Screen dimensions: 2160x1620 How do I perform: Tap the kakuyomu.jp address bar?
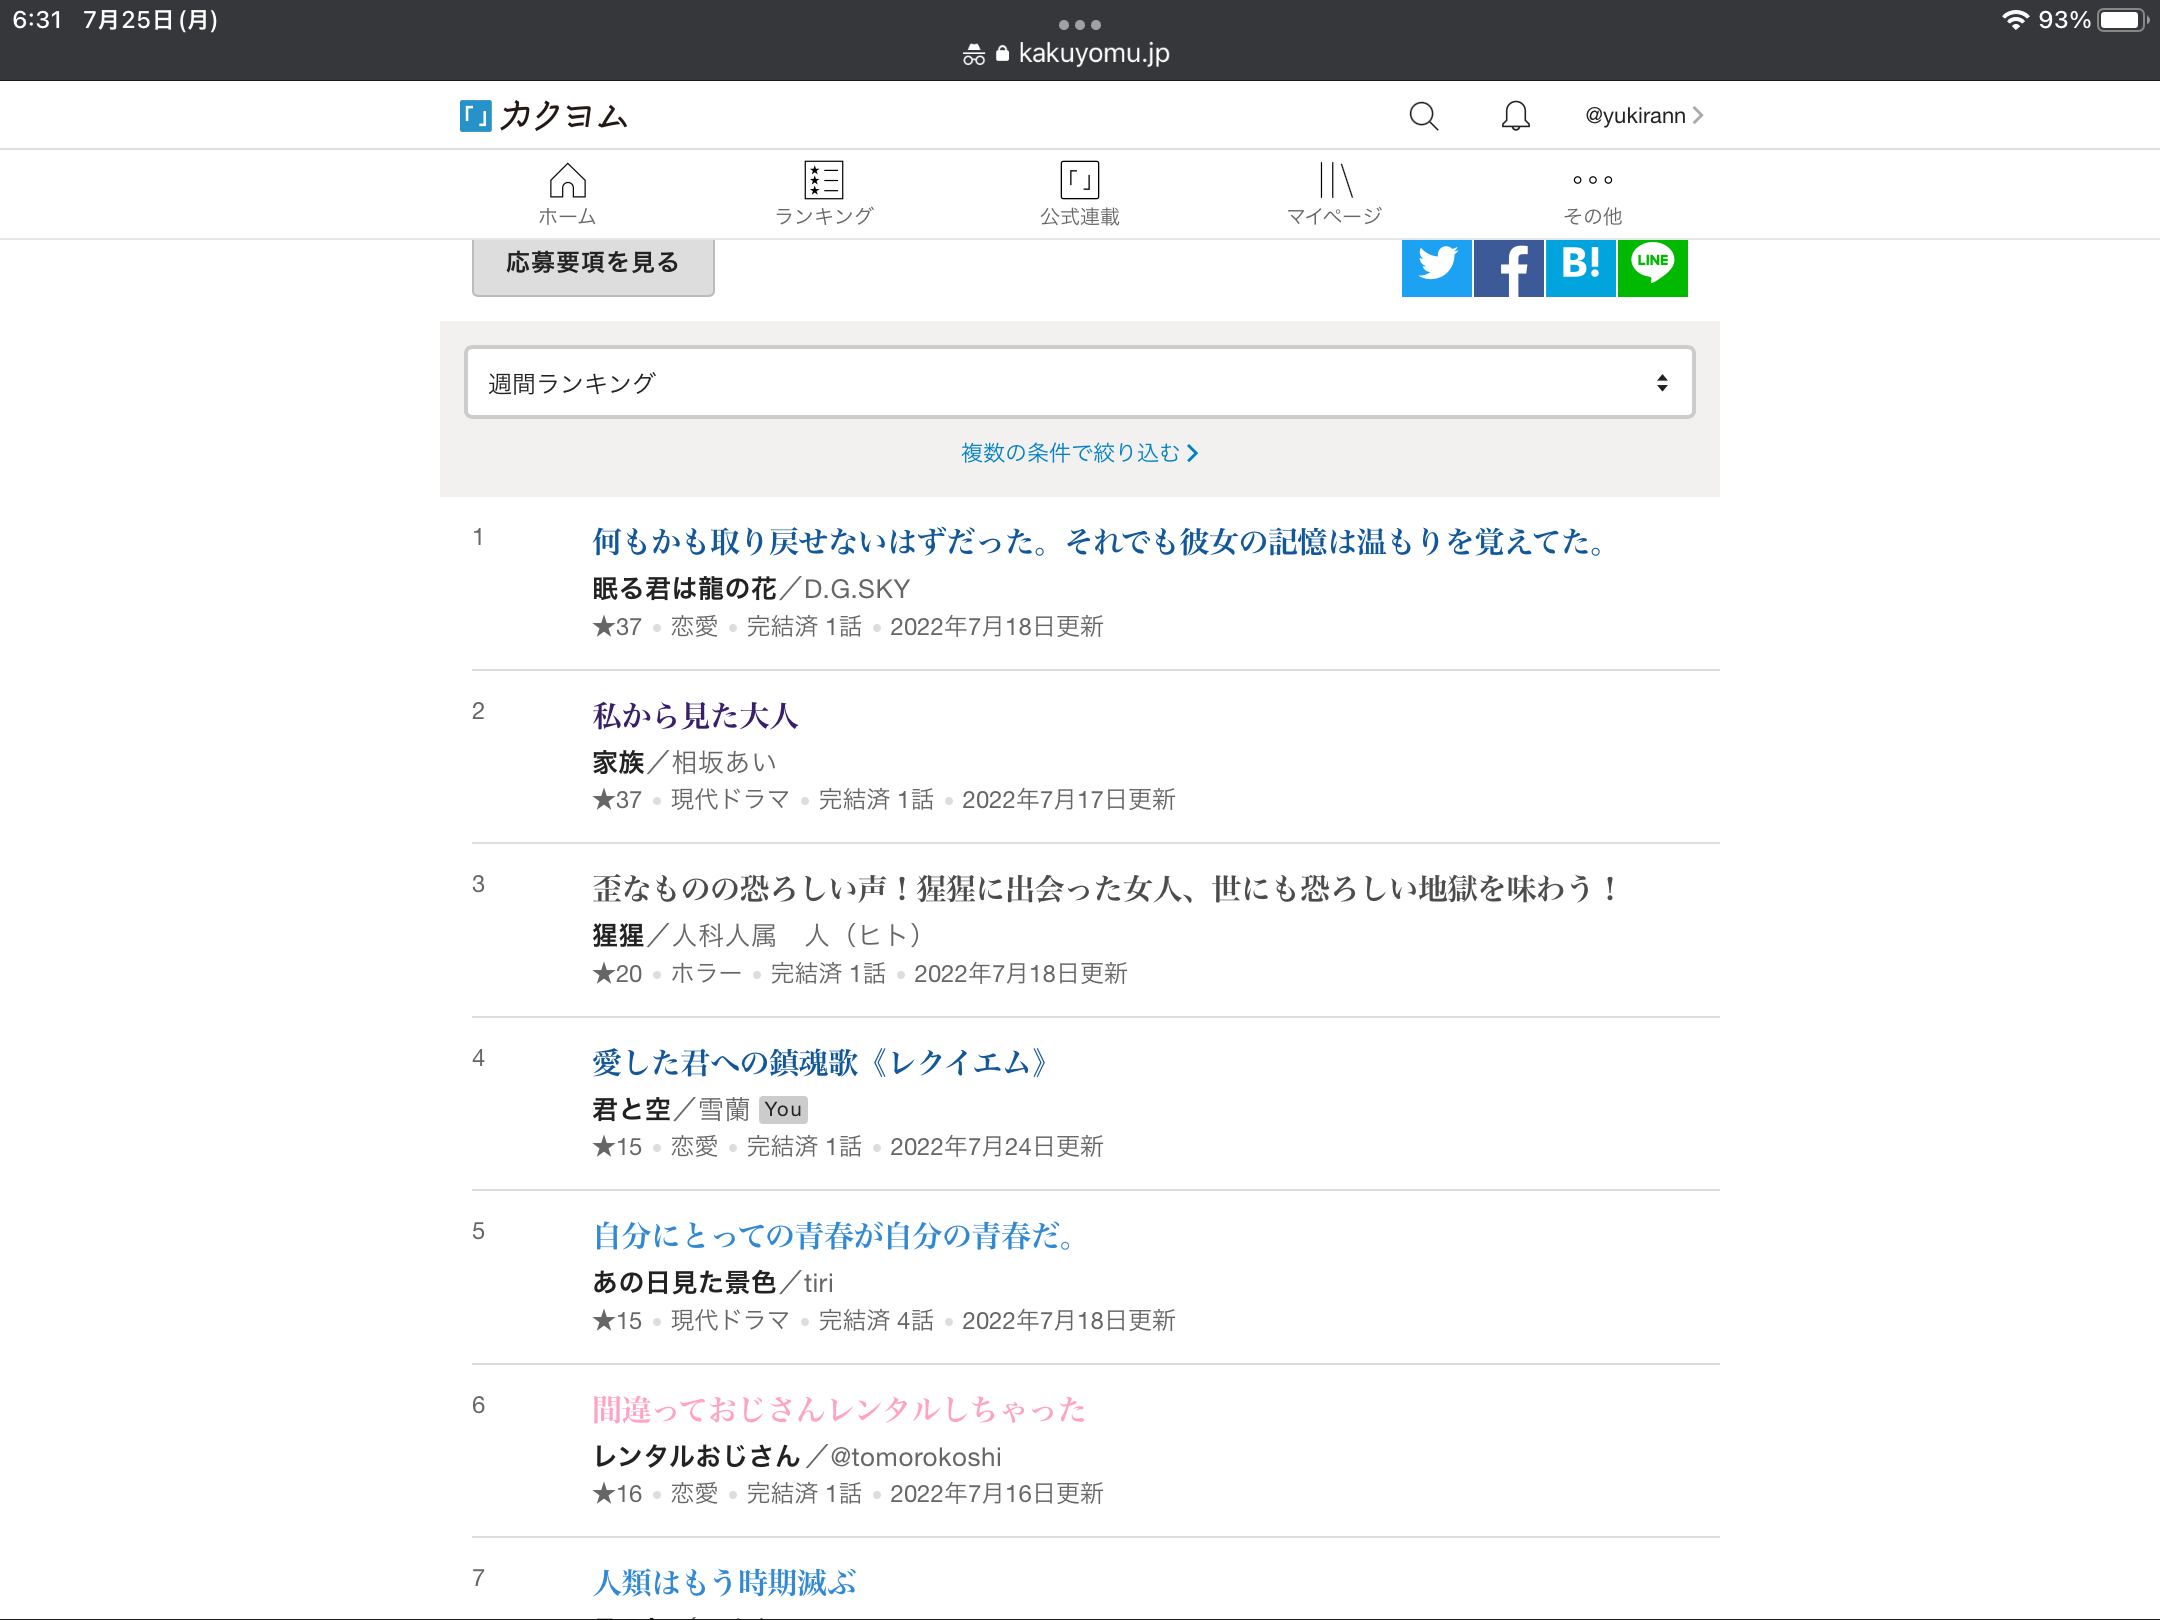[1079, 53]
